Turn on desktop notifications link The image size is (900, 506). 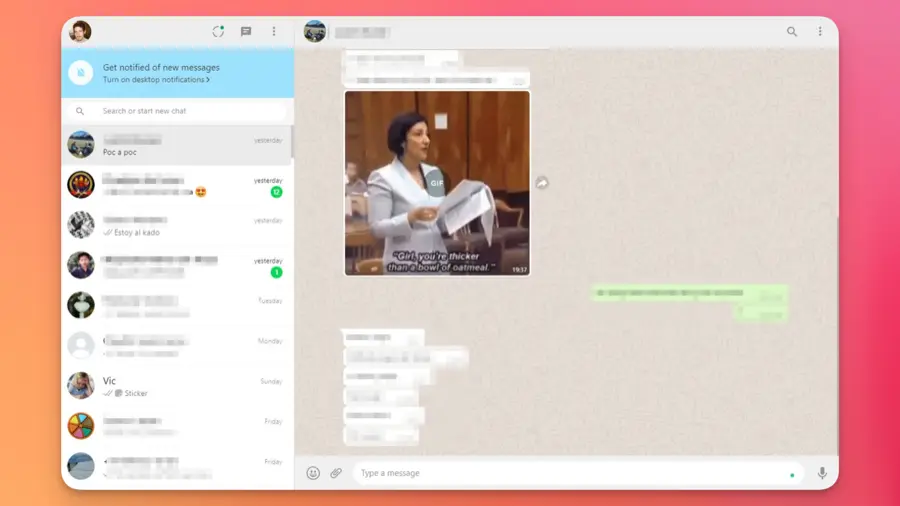pos(156,80)
